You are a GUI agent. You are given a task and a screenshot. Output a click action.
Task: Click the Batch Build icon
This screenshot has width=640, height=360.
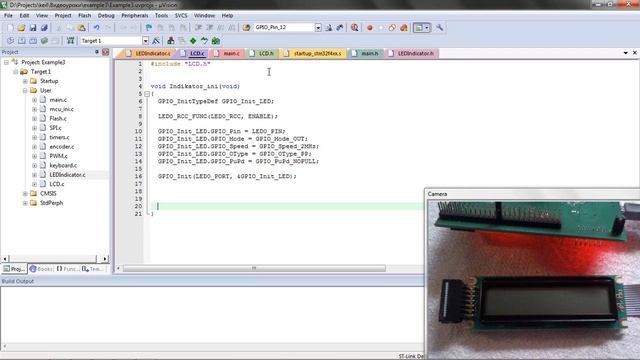point(44,41)
